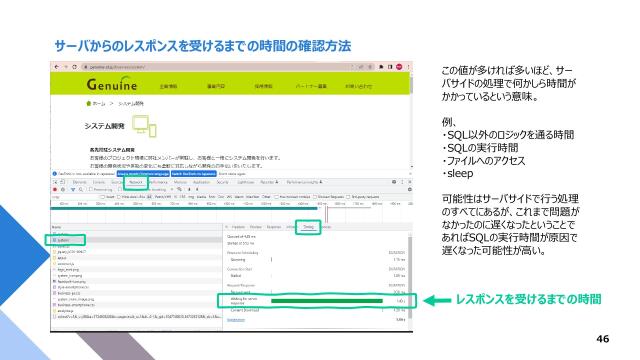Open the Application tab in DevTools
Viewport: 640px width, 360px height.
[201, 182]
